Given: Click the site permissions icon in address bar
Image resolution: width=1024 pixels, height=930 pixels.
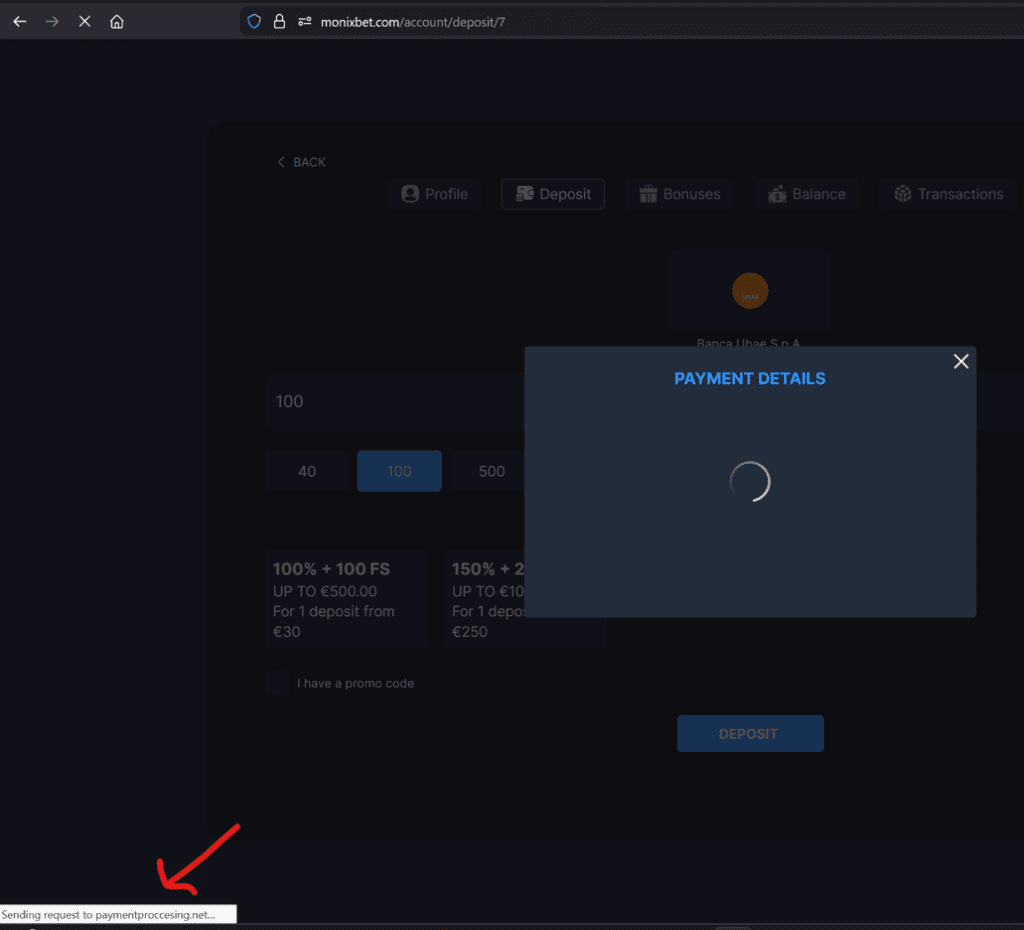Looking at the screenshot, I should point(305,21).
